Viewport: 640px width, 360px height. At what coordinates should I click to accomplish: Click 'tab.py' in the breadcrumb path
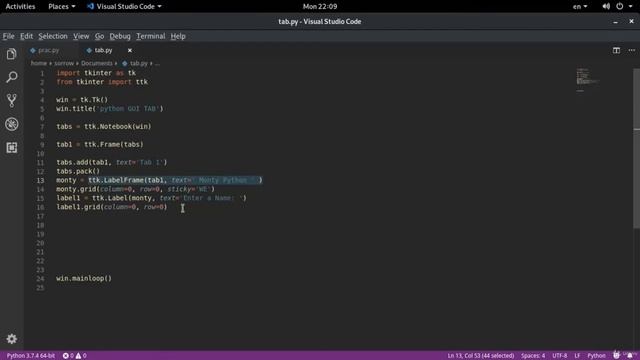[x=139, y=63]
